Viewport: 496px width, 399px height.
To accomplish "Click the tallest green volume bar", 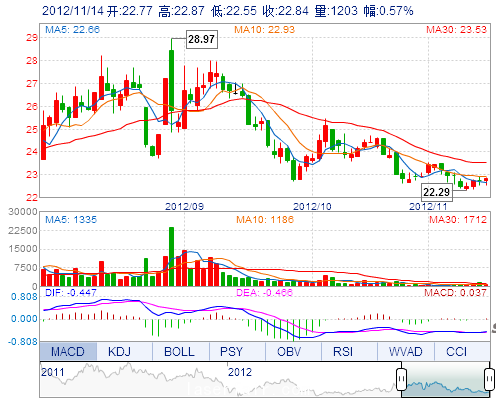I will (171, 256).
